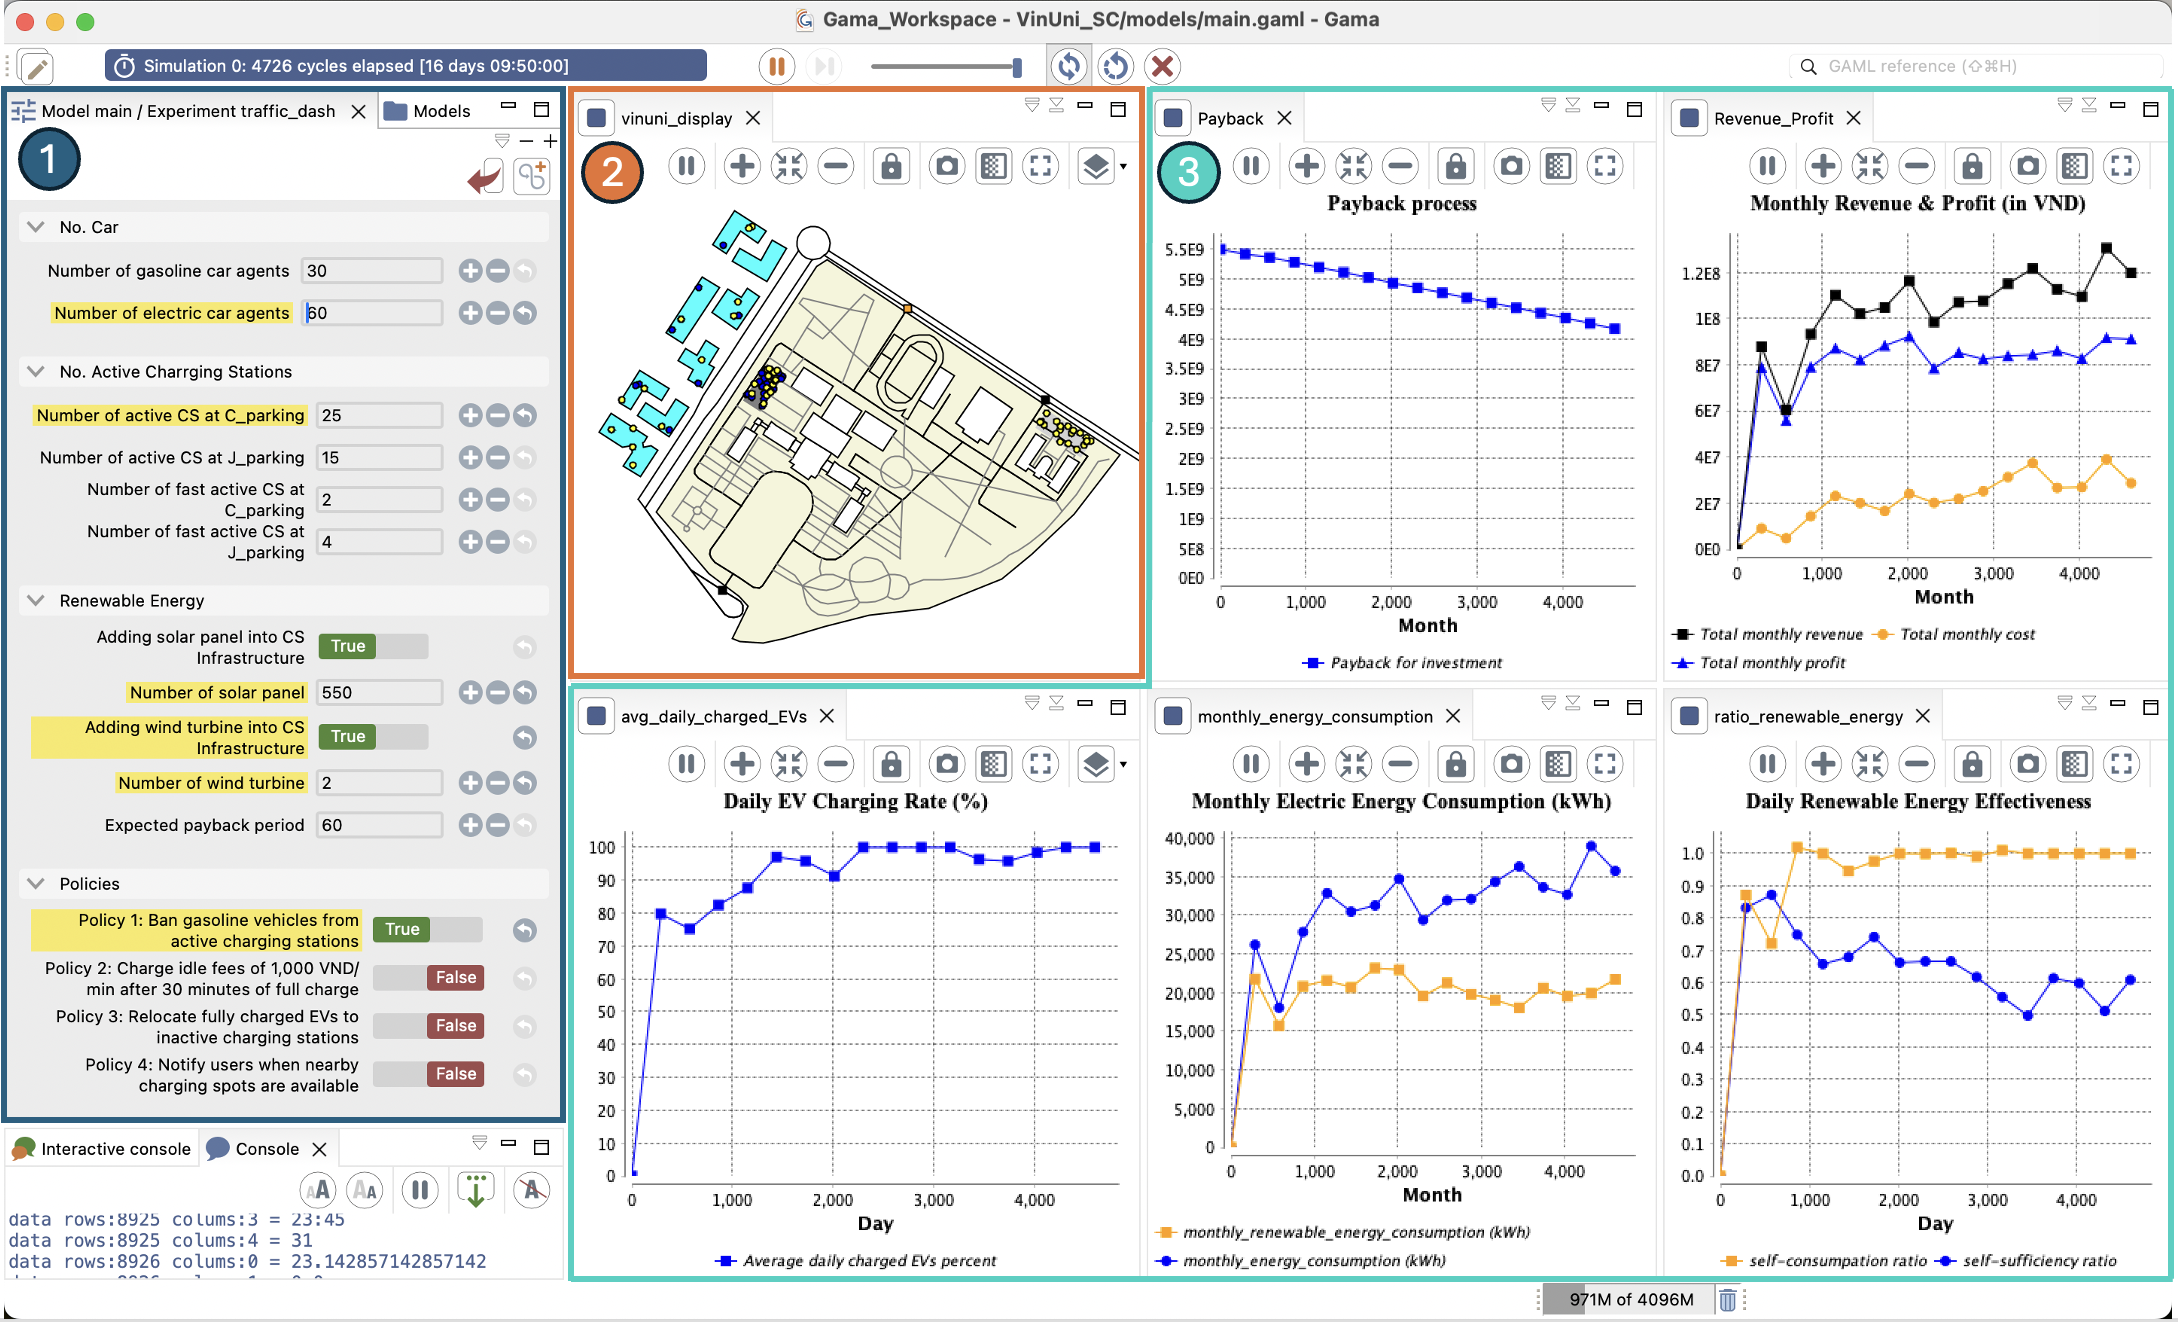Switch to the Models tab

coord(428,111)
